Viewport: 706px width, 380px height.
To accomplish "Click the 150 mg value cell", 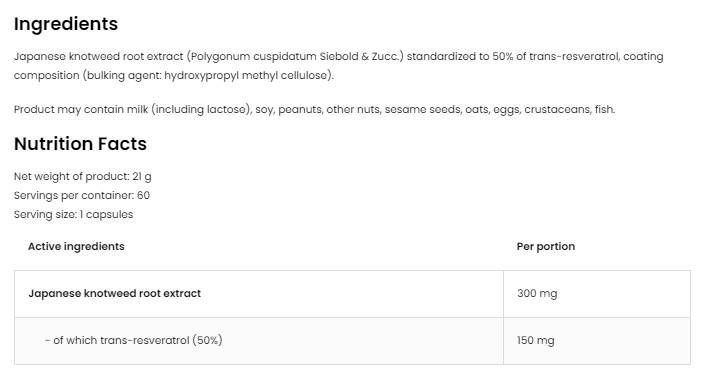I will 597,341.
